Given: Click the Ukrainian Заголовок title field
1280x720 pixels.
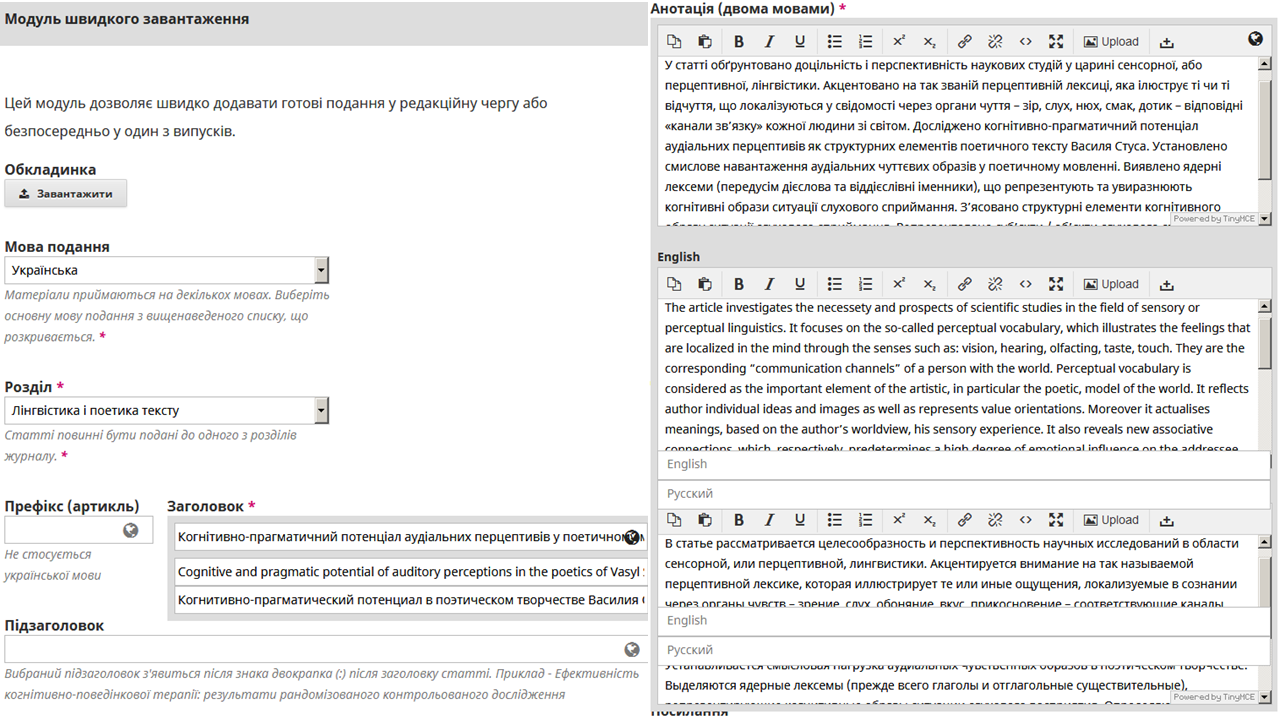Looking at the screenshot, I should [400, 537].
